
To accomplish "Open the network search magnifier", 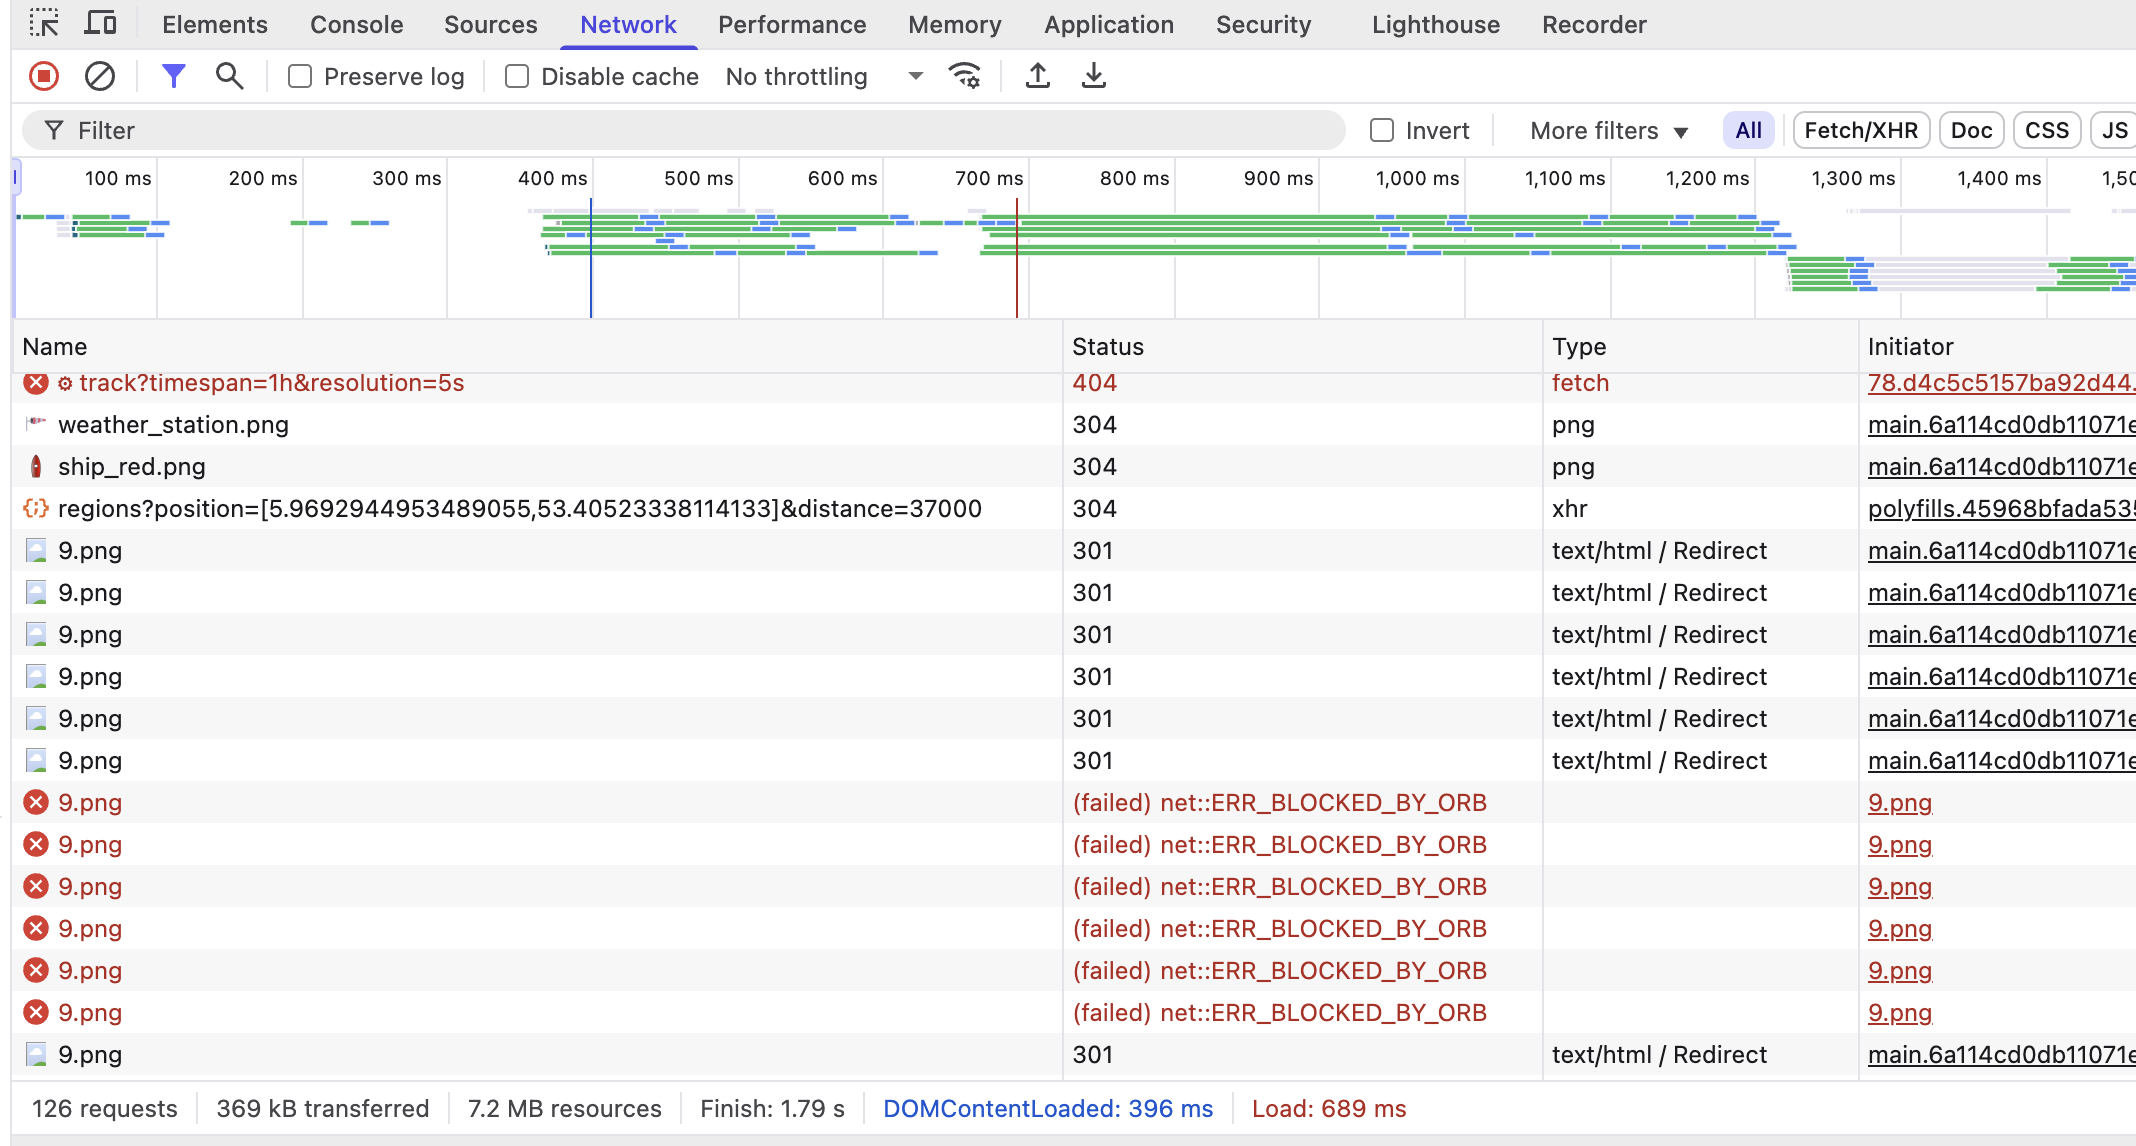I will pyautogui.click(x=229, y=76).
